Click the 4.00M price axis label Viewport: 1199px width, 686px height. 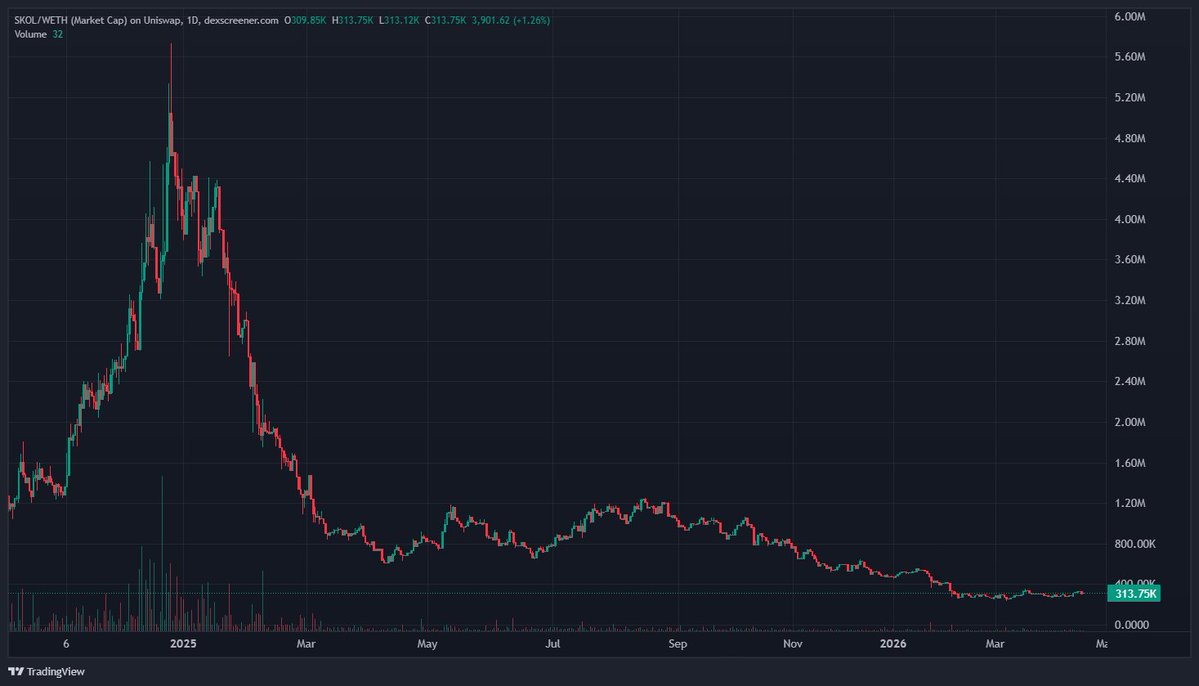pos(1129,219)
